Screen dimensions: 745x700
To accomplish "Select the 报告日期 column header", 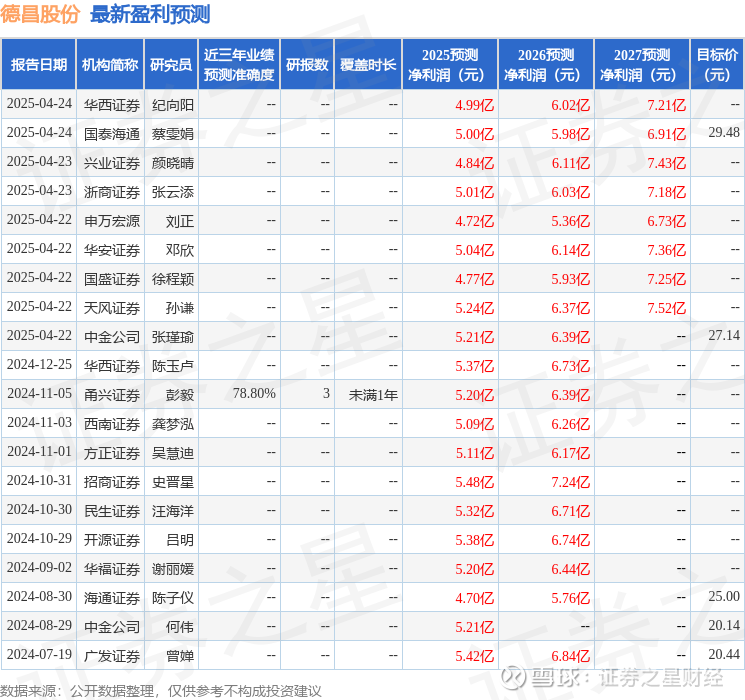I will tap(38, 64).
